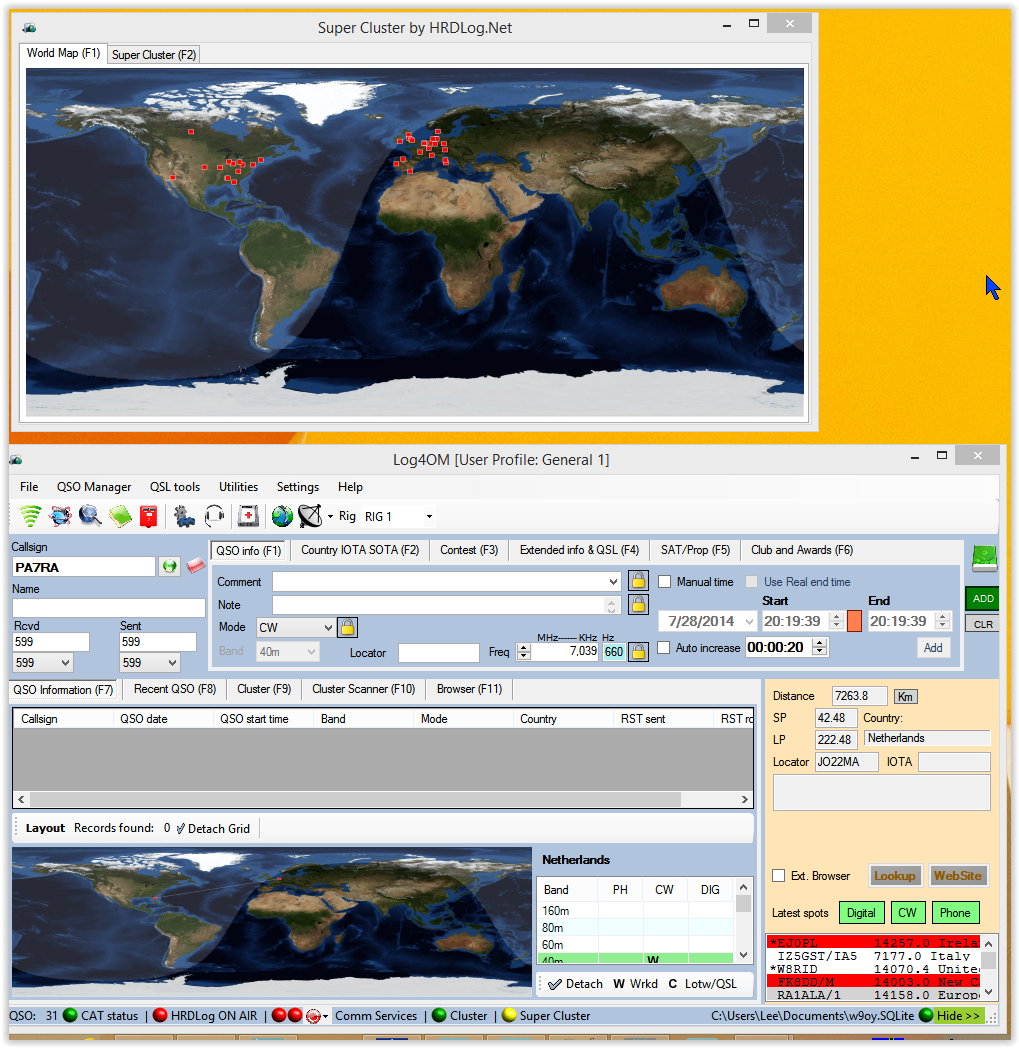Image resolution: width=1019 pixels, height=1048 pixels.
Task: Click the Km distance unit toggle
Action: click(905, 696)
